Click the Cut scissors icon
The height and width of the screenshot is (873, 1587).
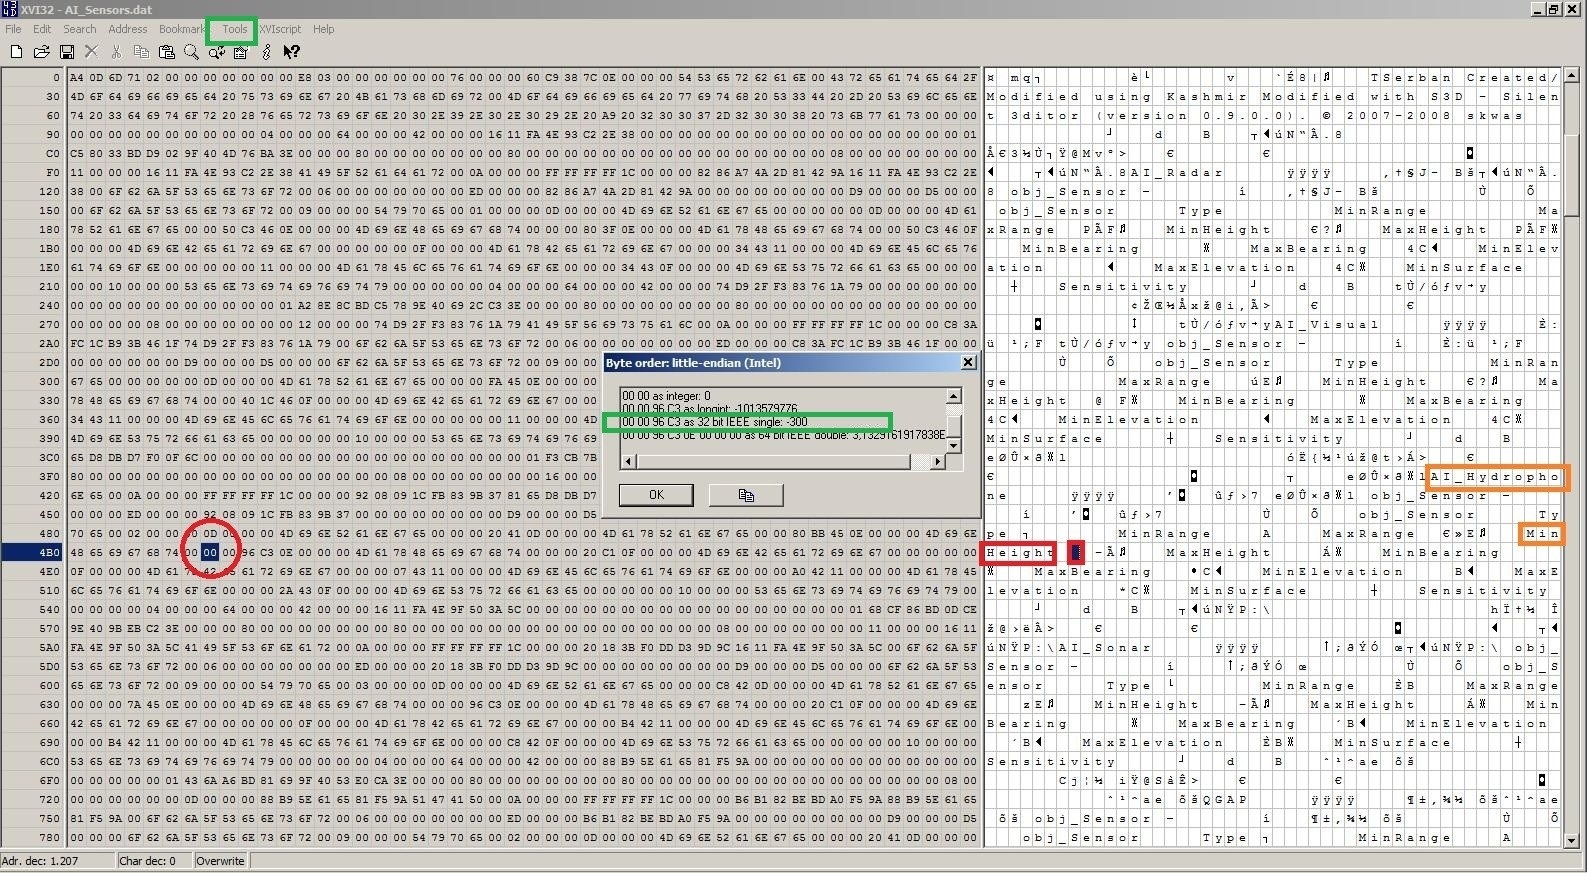pyautogui.click(x=116, y=52)
